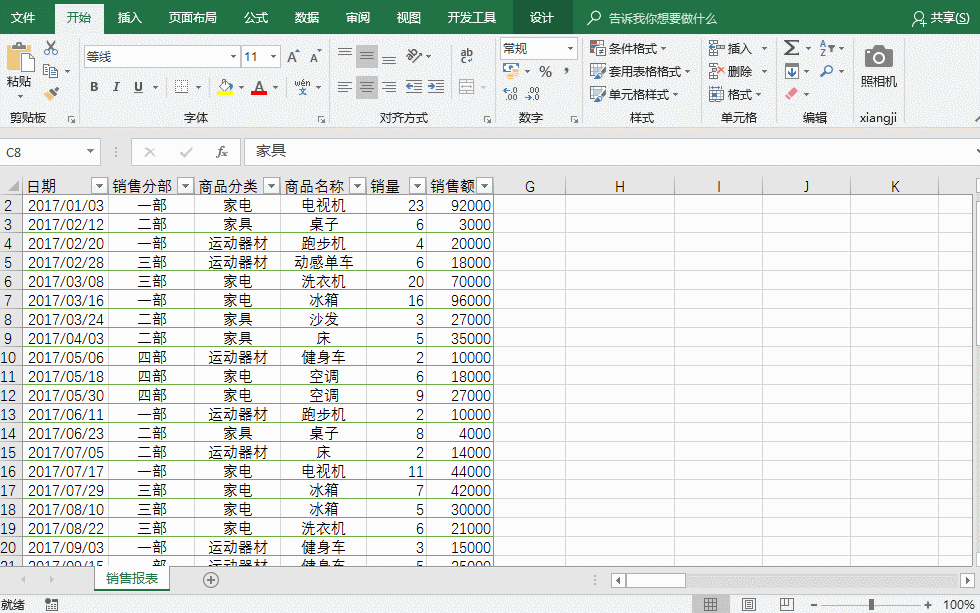Switch to the 数据 tab

click(307, 17)
